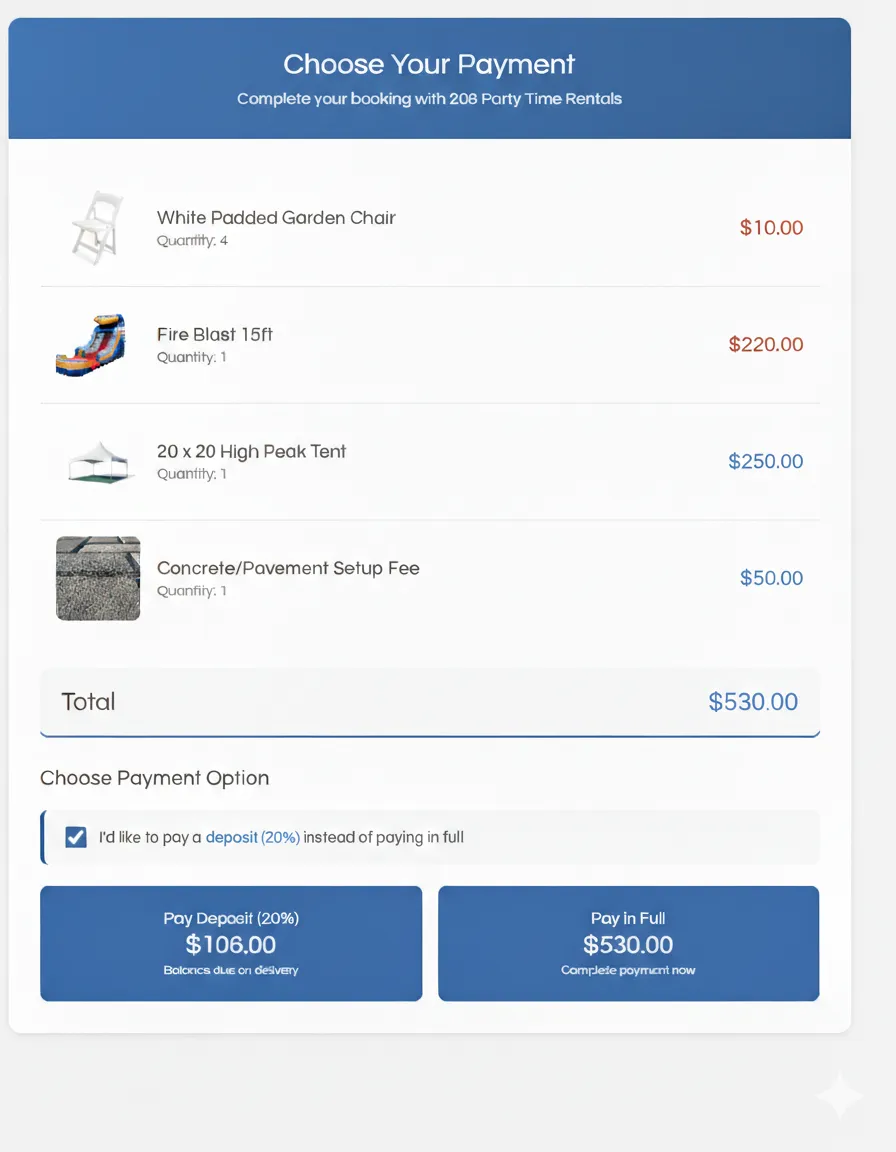
Task: Click the 20 x 20 High Peak Tent name
Action: click(251, 452)
